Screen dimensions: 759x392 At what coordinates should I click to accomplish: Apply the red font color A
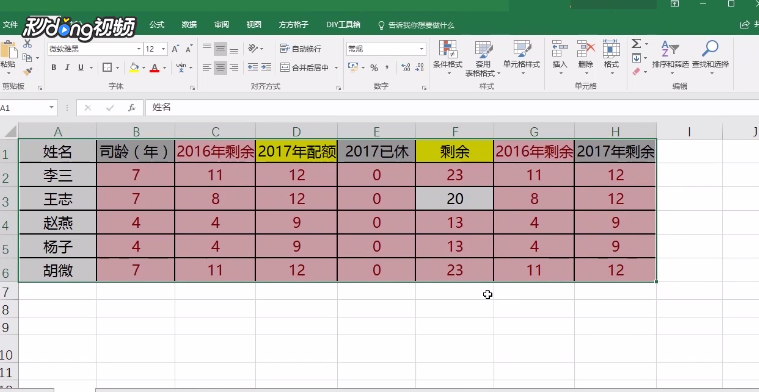click(155, 68)
